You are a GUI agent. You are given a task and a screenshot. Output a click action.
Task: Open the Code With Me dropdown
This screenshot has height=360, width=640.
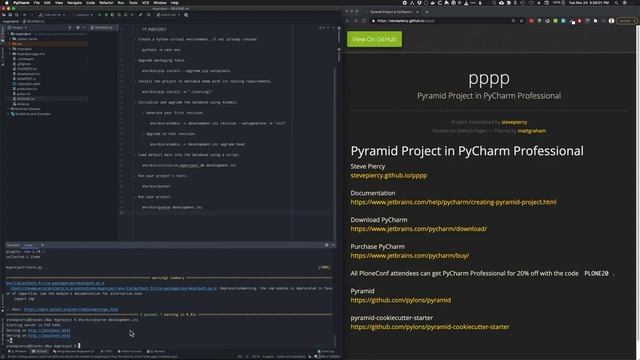(52, 15)
